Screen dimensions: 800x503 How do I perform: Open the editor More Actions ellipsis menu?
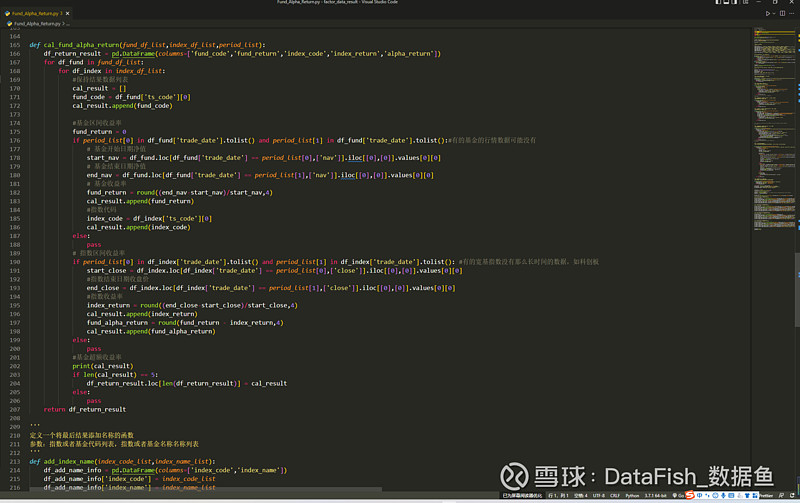[791, 13]
